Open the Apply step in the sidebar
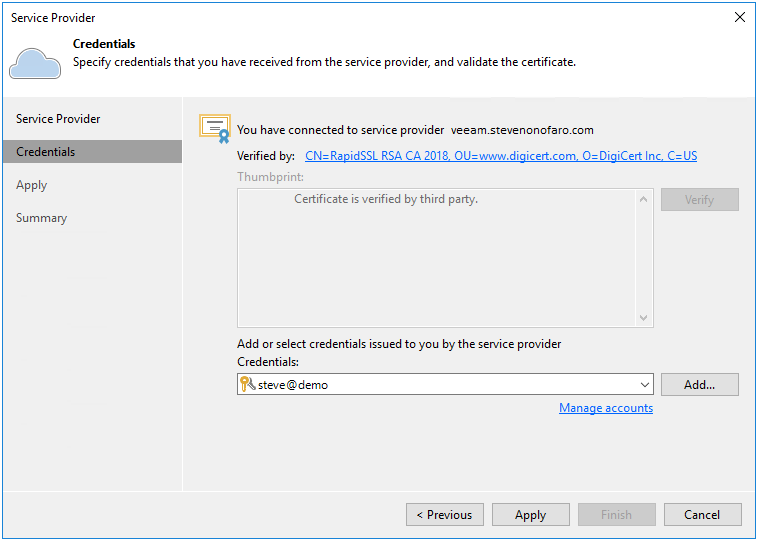This screenshot has width=758, height=542. pos(32,185)
